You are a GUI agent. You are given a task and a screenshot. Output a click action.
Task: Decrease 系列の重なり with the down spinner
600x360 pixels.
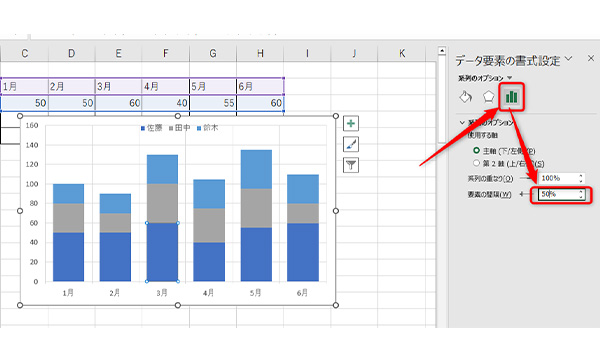581,181
